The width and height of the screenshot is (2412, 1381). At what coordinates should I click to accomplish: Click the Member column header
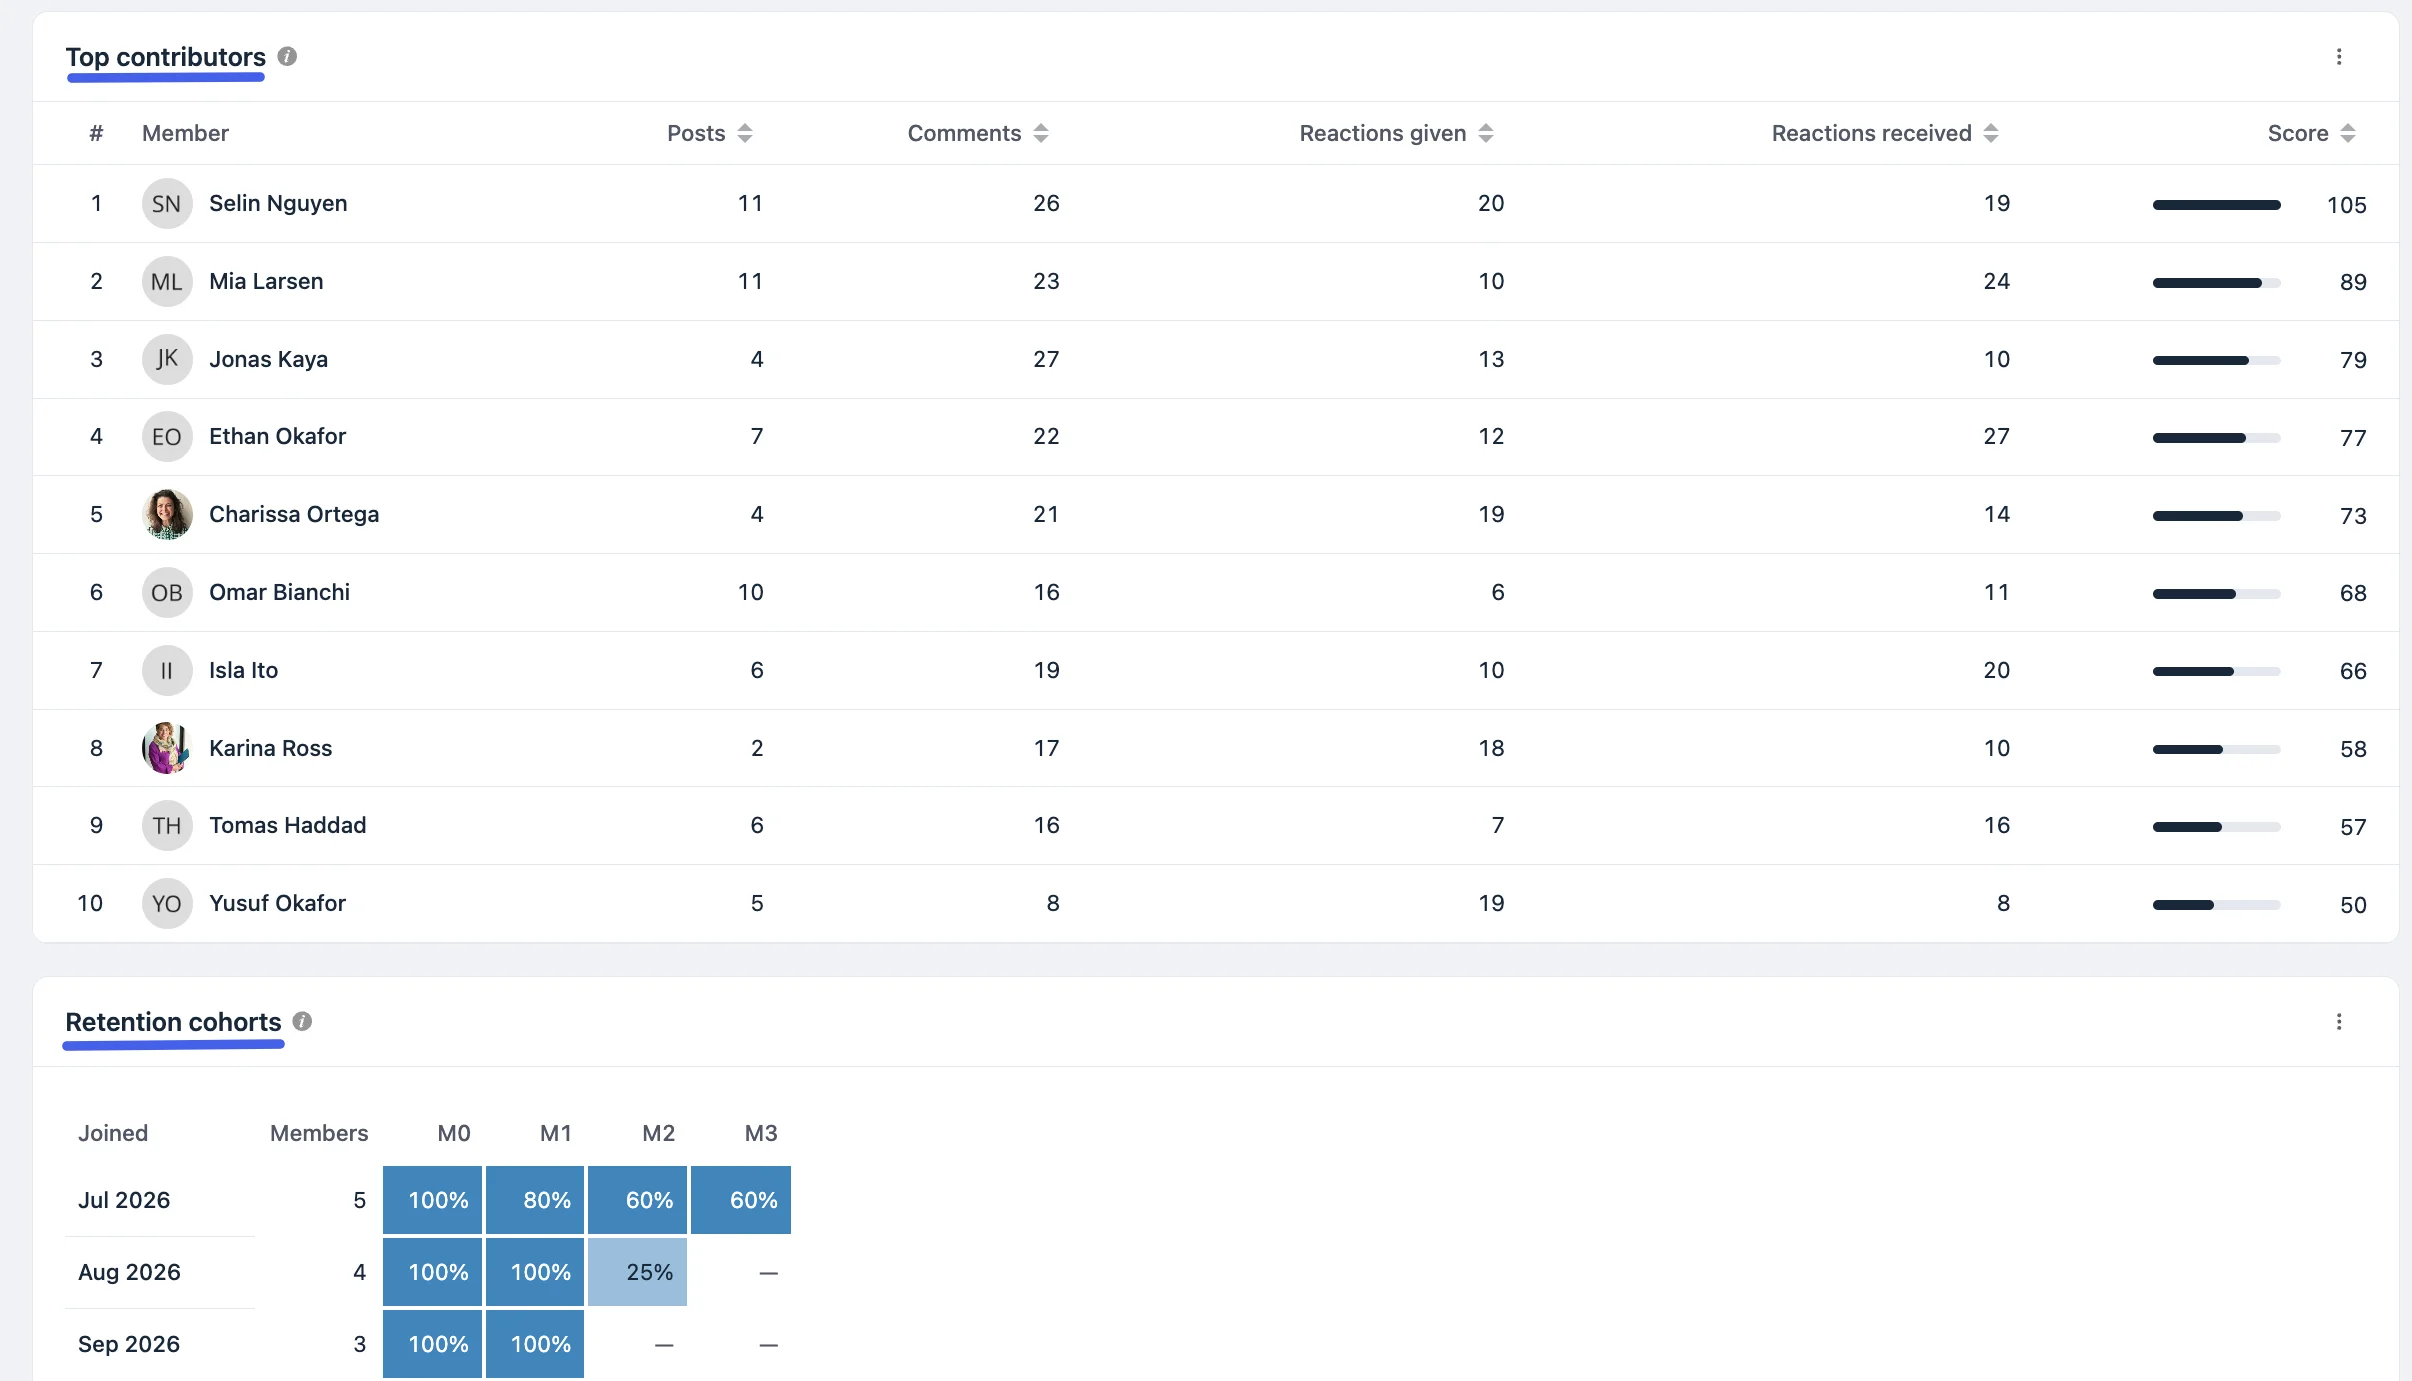point(185,133)
